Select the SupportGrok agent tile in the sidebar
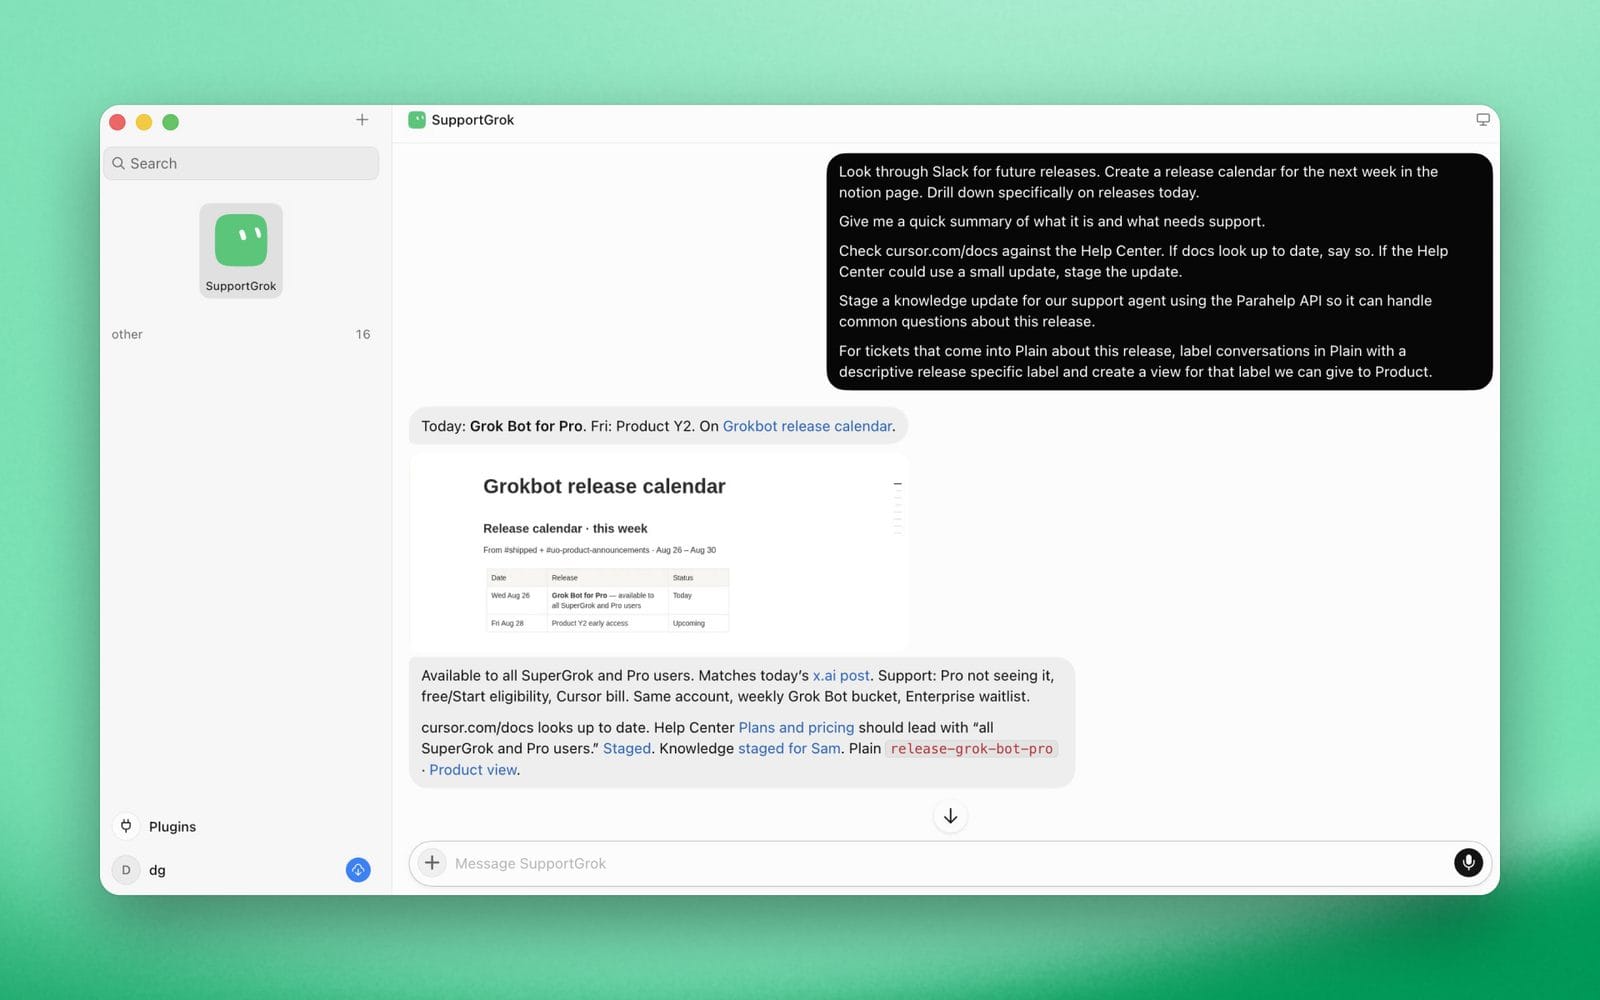The height and width of the screenshot is (1000, 1600). pos(241,251)
